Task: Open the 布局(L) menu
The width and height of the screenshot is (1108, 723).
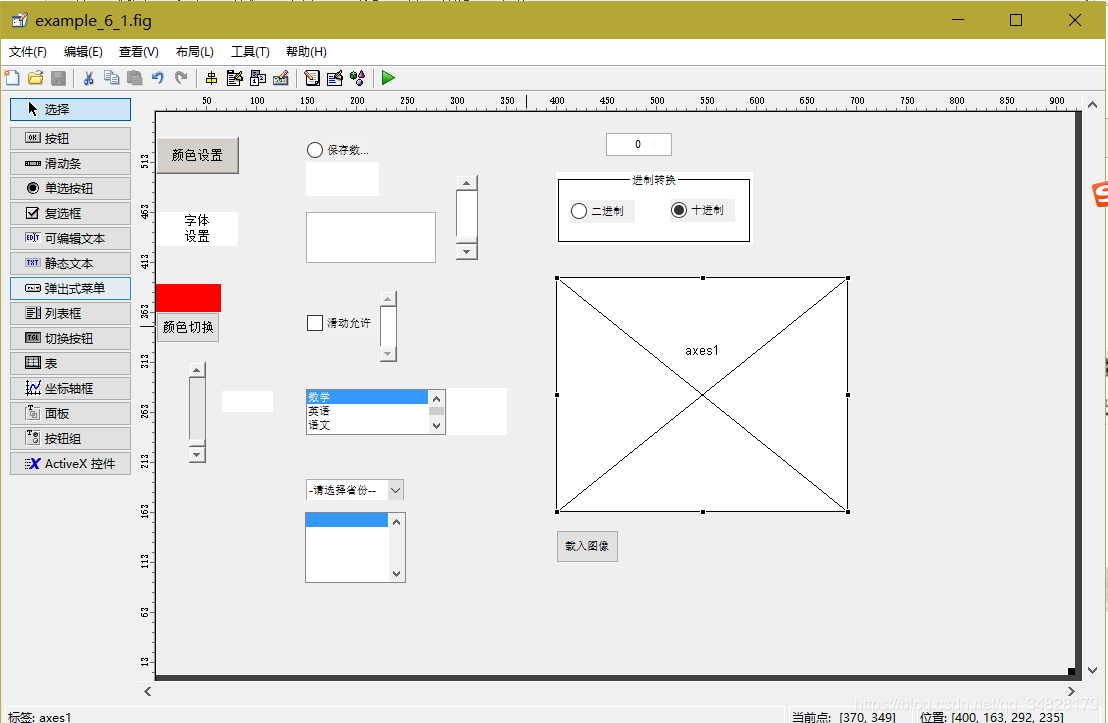Action: (195, 52)
